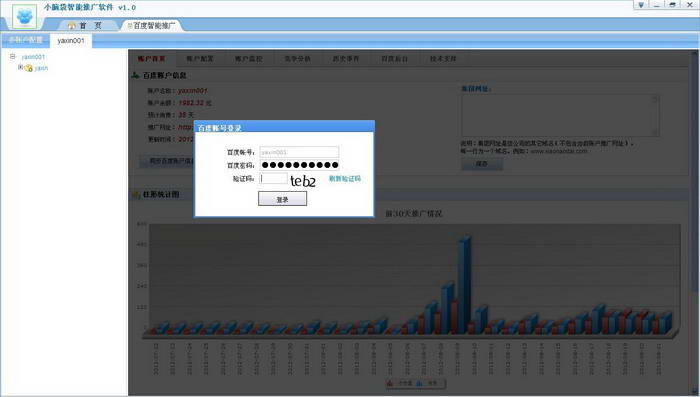This screenshot has width=700, height=397.
Task: Click the home tab house icon
Action: (71, 26)
